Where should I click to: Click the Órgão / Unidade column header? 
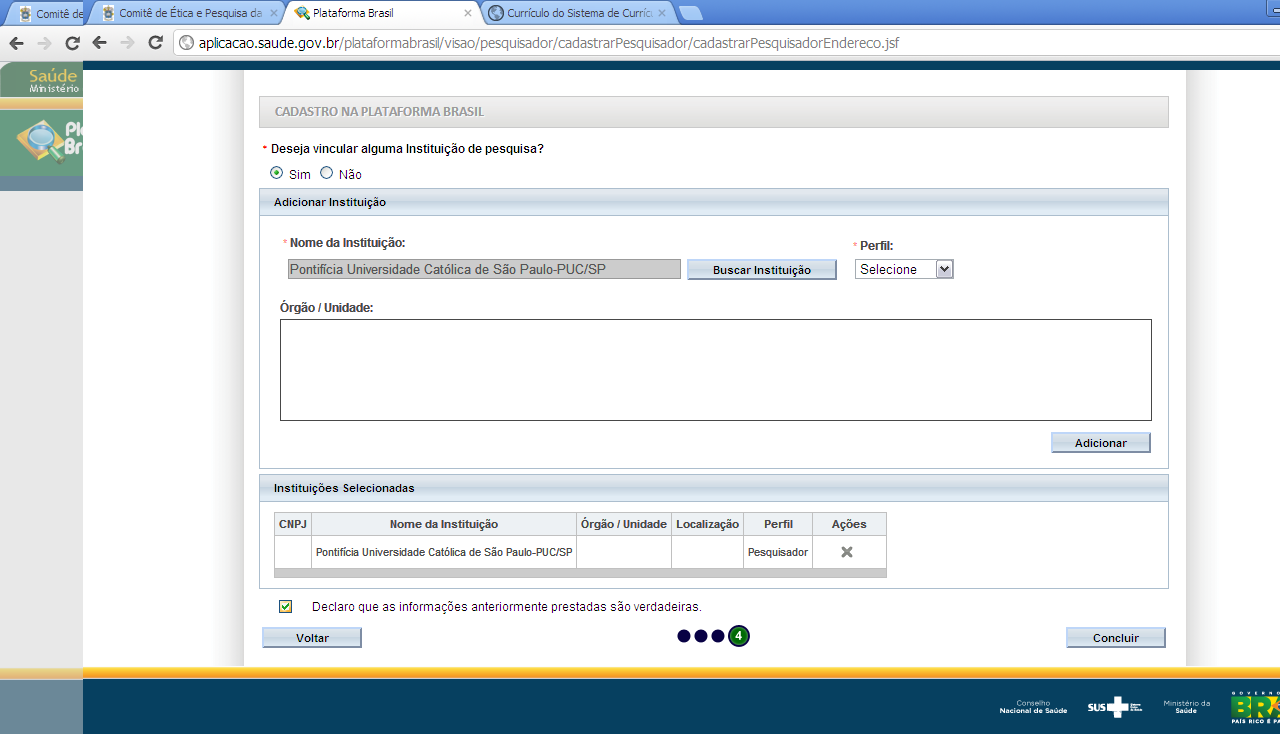(x=624, y=524)
